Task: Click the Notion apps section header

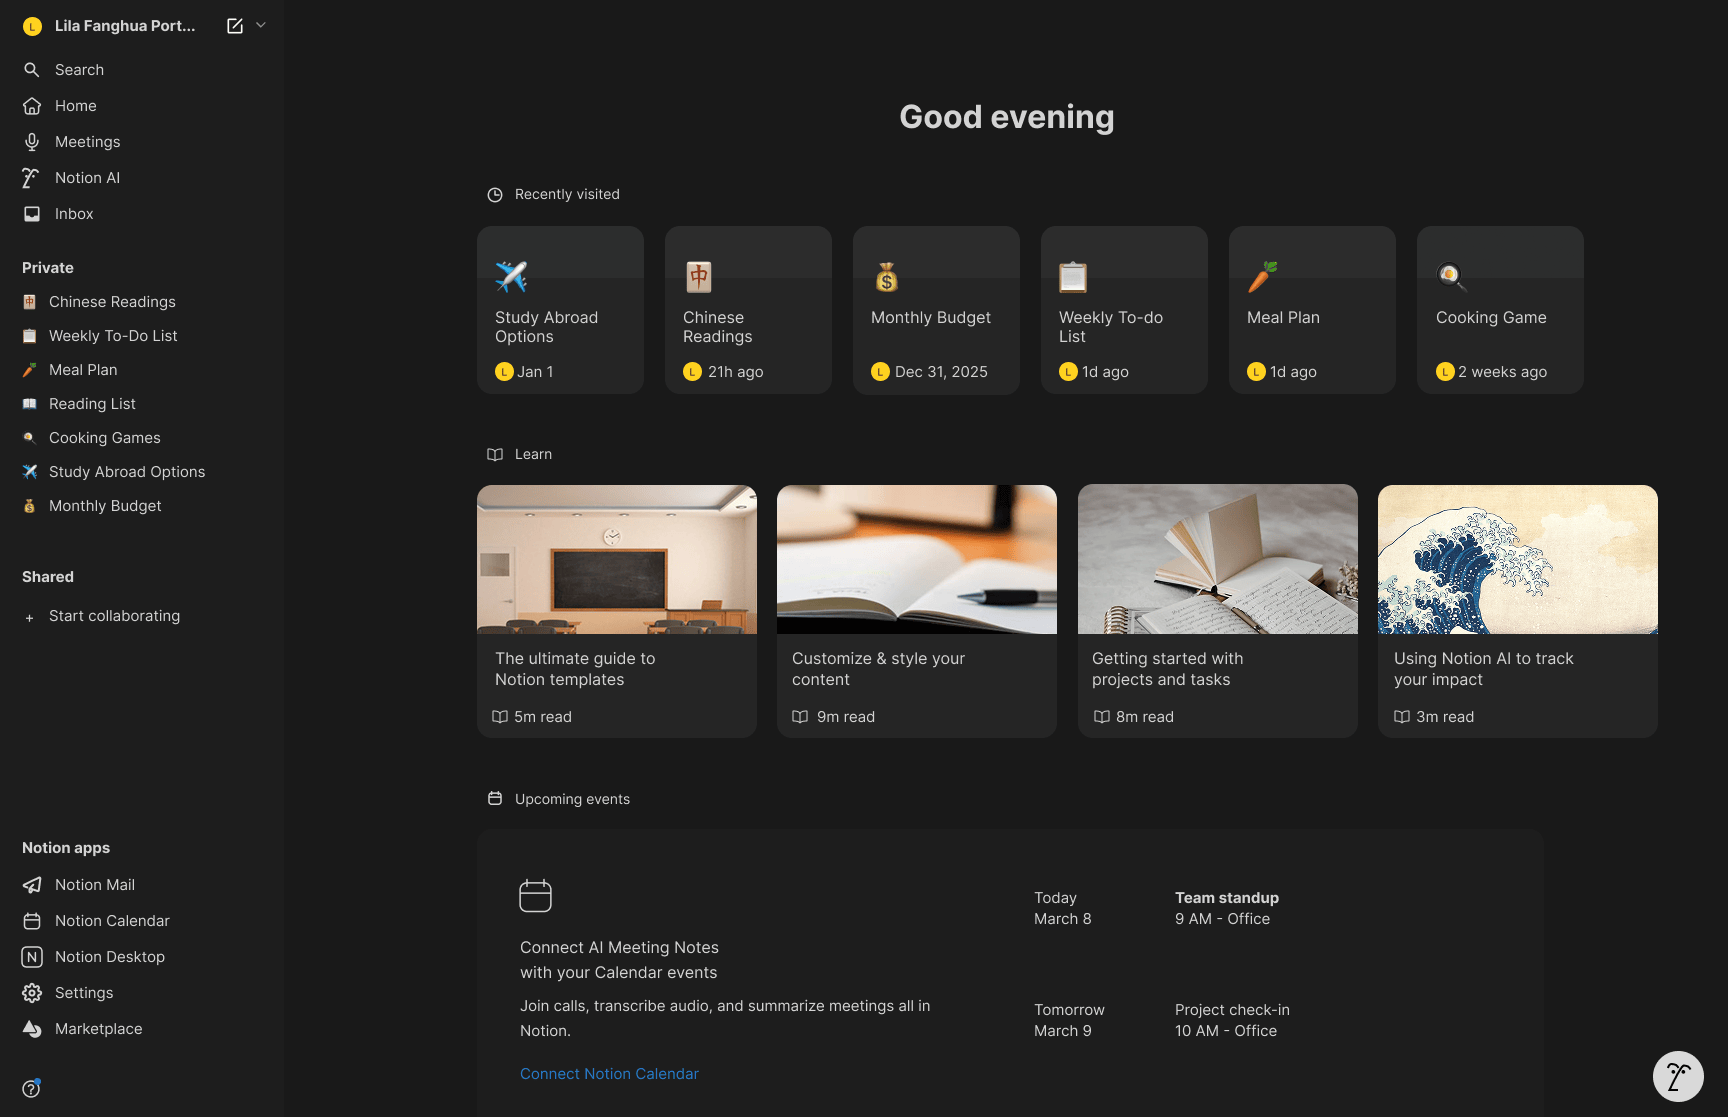Action: point(66,848)
